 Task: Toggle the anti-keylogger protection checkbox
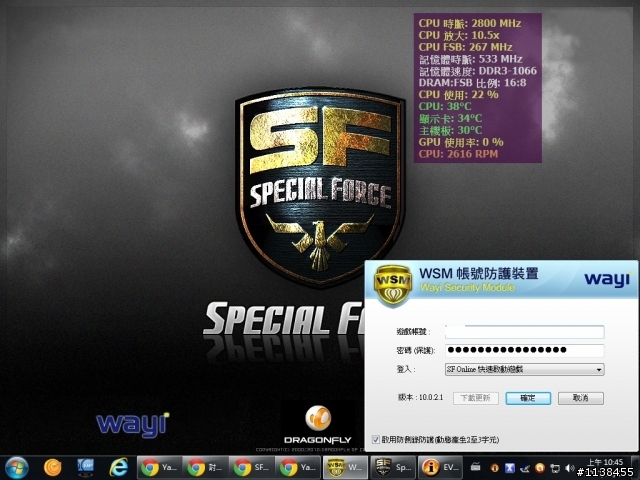tap(376, 440)
